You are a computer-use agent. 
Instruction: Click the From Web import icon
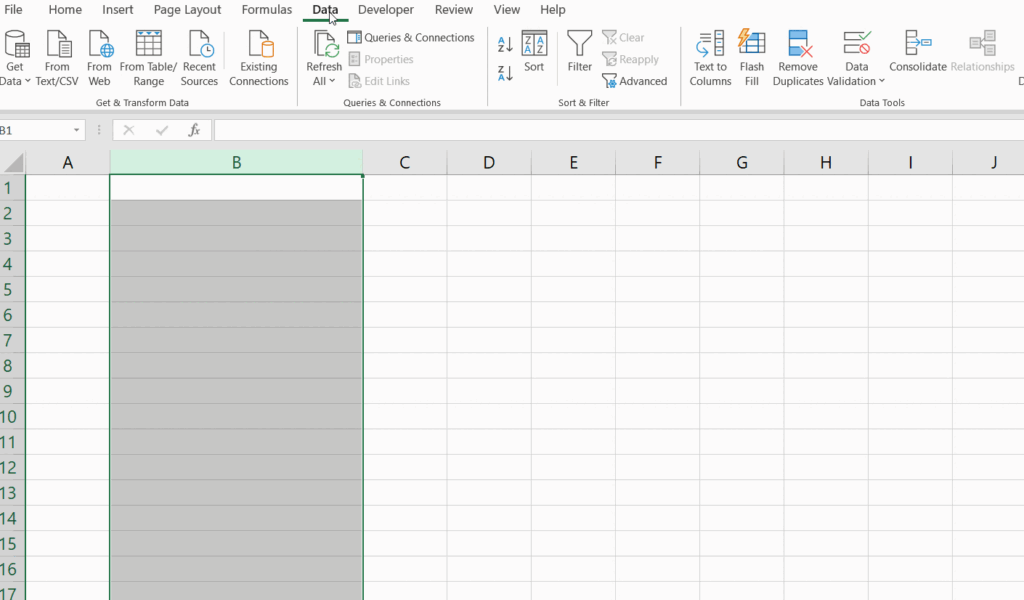(99, 46)
